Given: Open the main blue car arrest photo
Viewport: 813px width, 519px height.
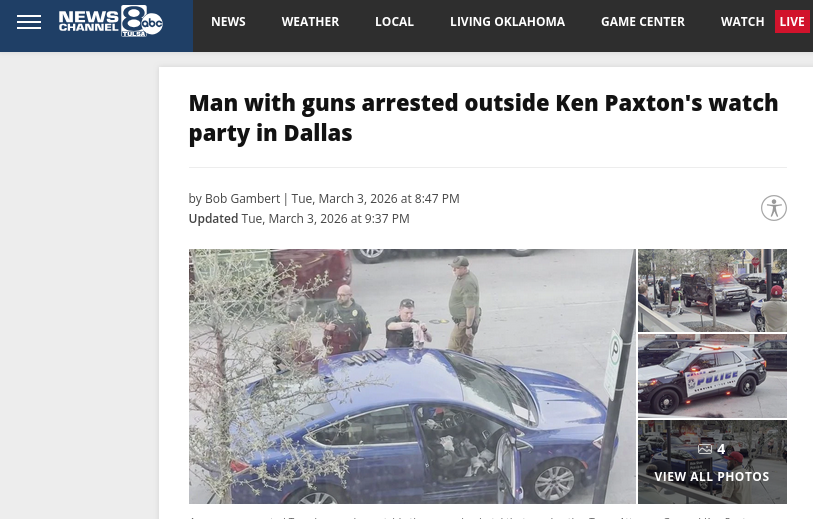Looking at the screenshot, I should click(412, 376).
